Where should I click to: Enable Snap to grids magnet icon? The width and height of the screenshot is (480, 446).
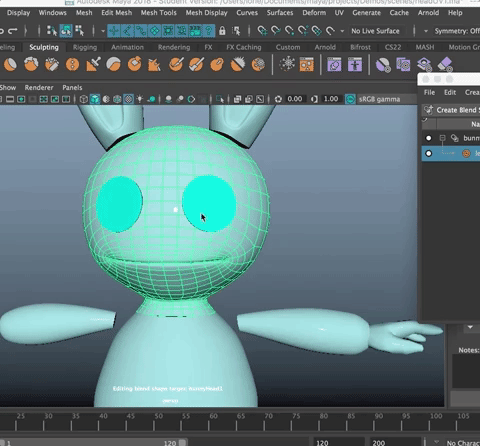(x=262, y=31)
